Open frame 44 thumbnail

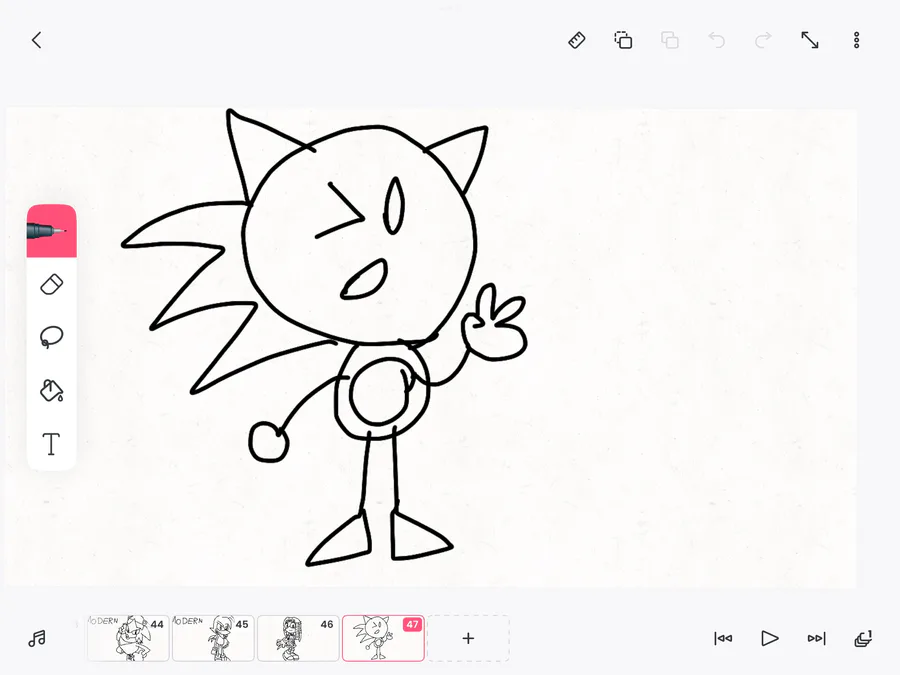[x=128, y=638]
